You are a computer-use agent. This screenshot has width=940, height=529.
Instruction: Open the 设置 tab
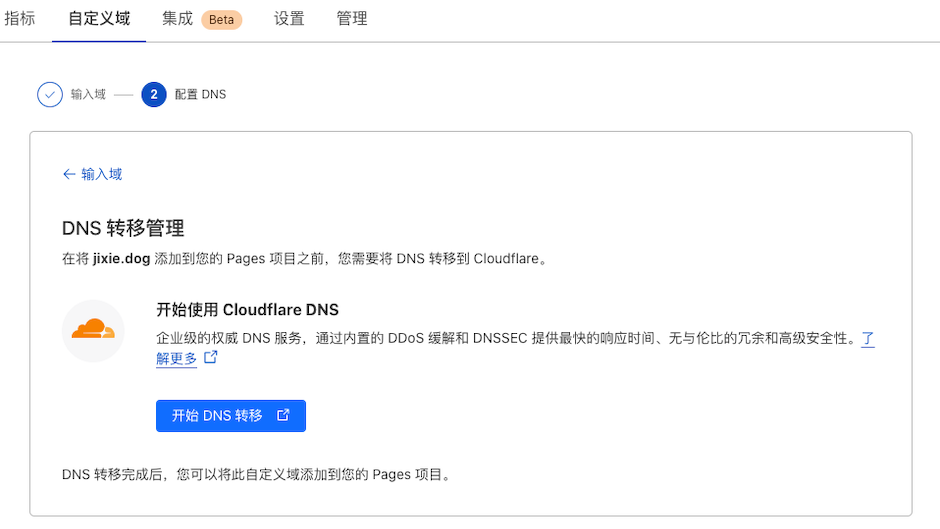click(x=289, y=19)
